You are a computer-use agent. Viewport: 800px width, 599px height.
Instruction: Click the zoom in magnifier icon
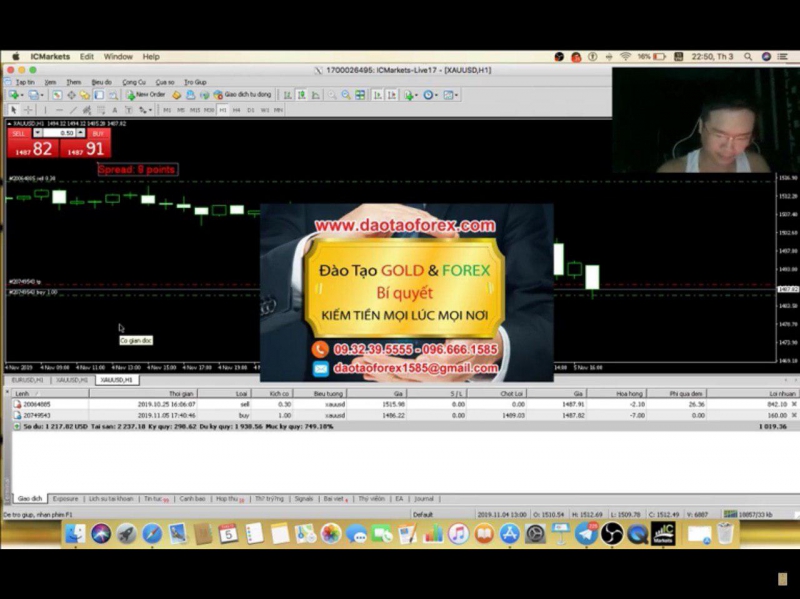pos(331,95)
